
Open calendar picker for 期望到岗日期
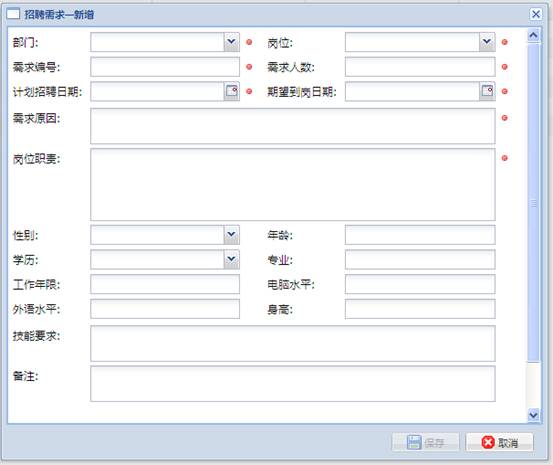487,91
